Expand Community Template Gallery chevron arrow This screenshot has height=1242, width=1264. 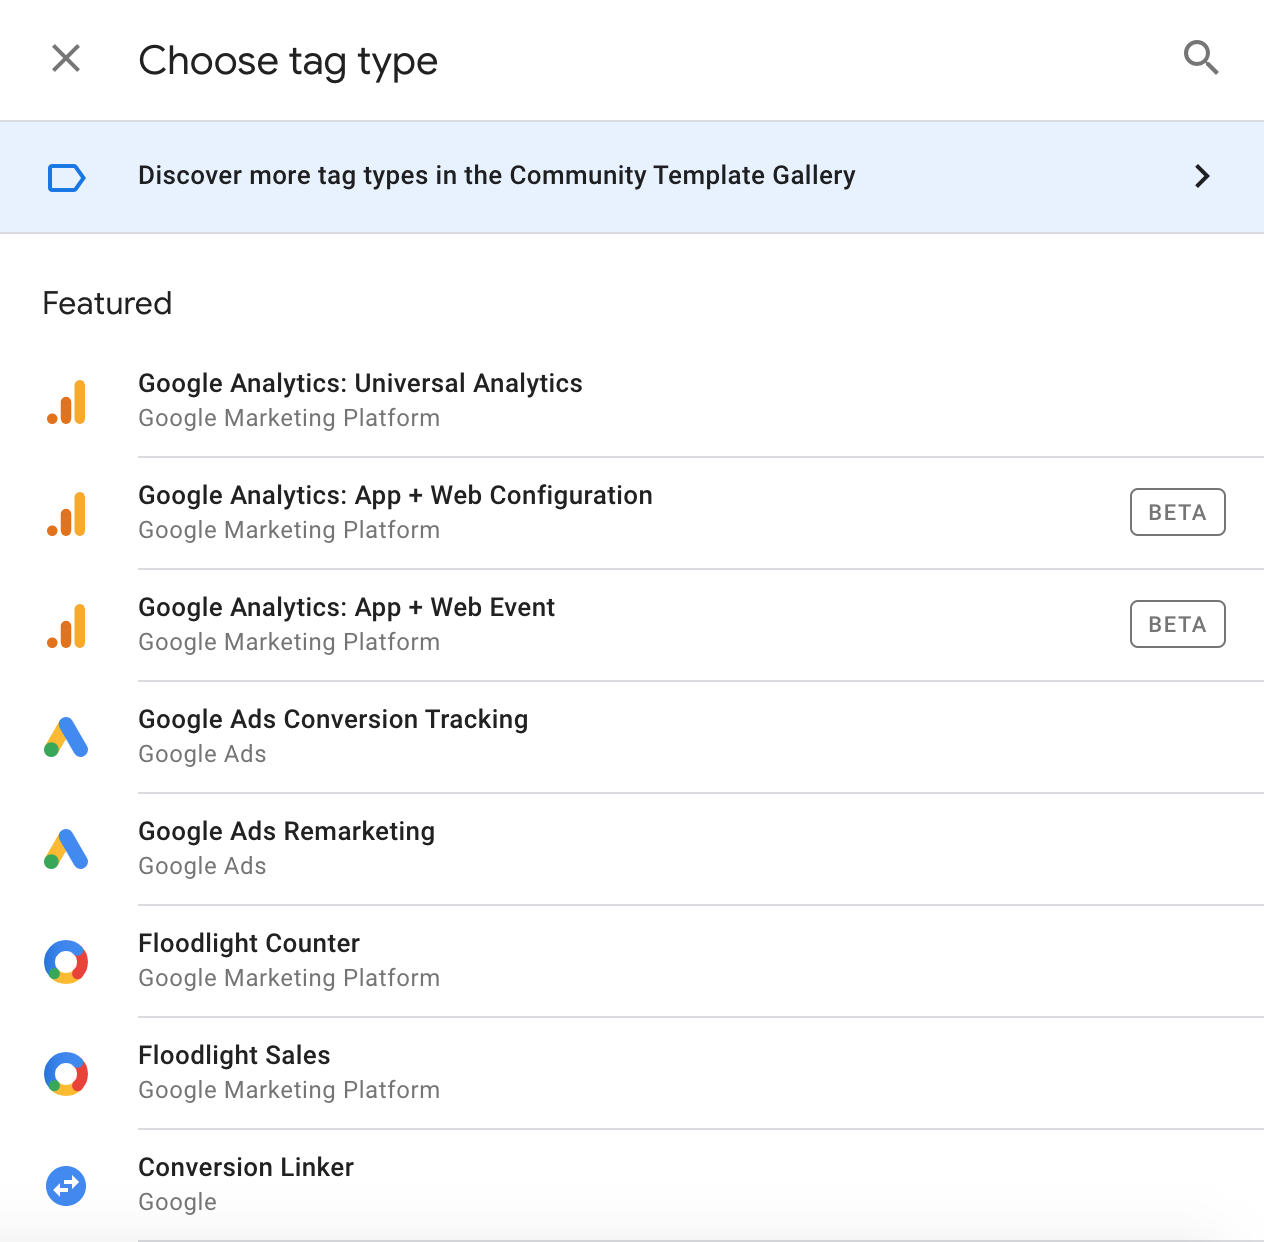click(x=1202, y=176)
